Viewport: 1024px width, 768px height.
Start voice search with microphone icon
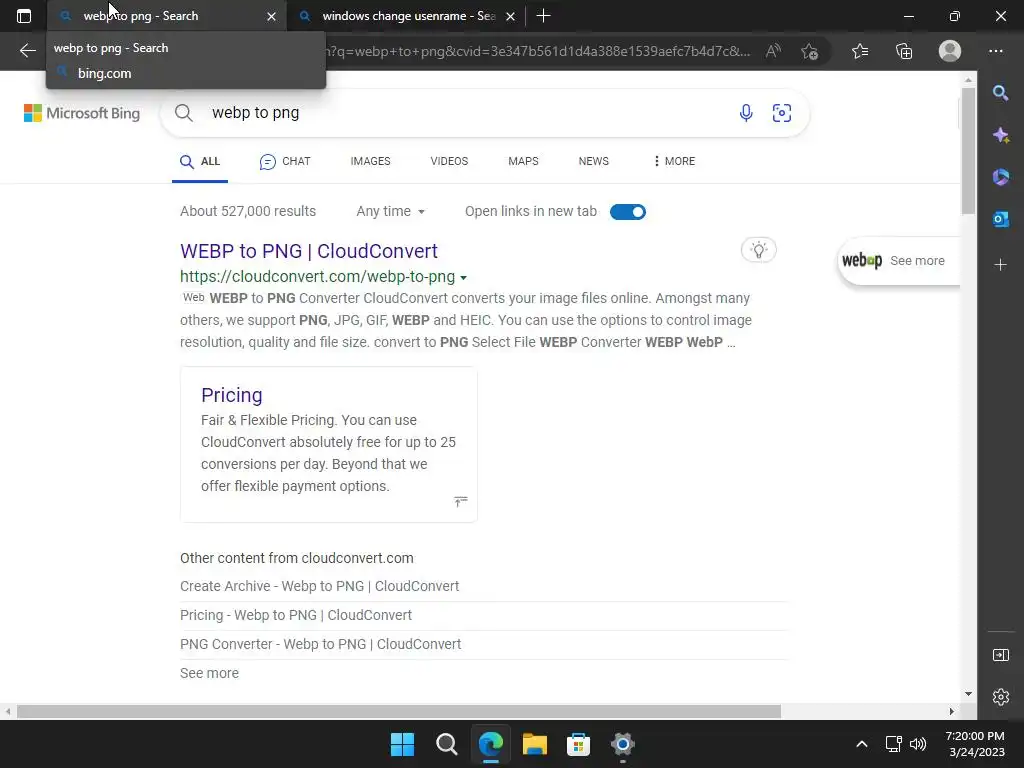point(746,113)
